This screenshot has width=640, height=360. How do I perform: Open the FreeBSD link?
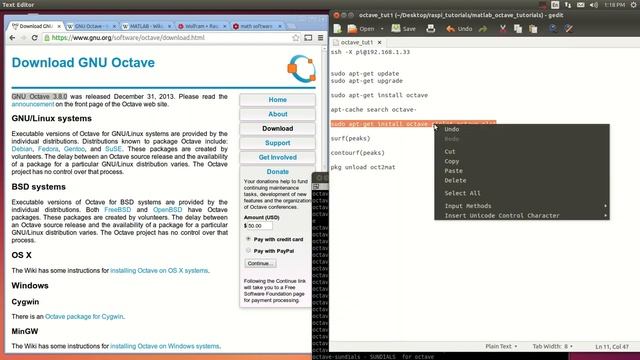point(118,209)
